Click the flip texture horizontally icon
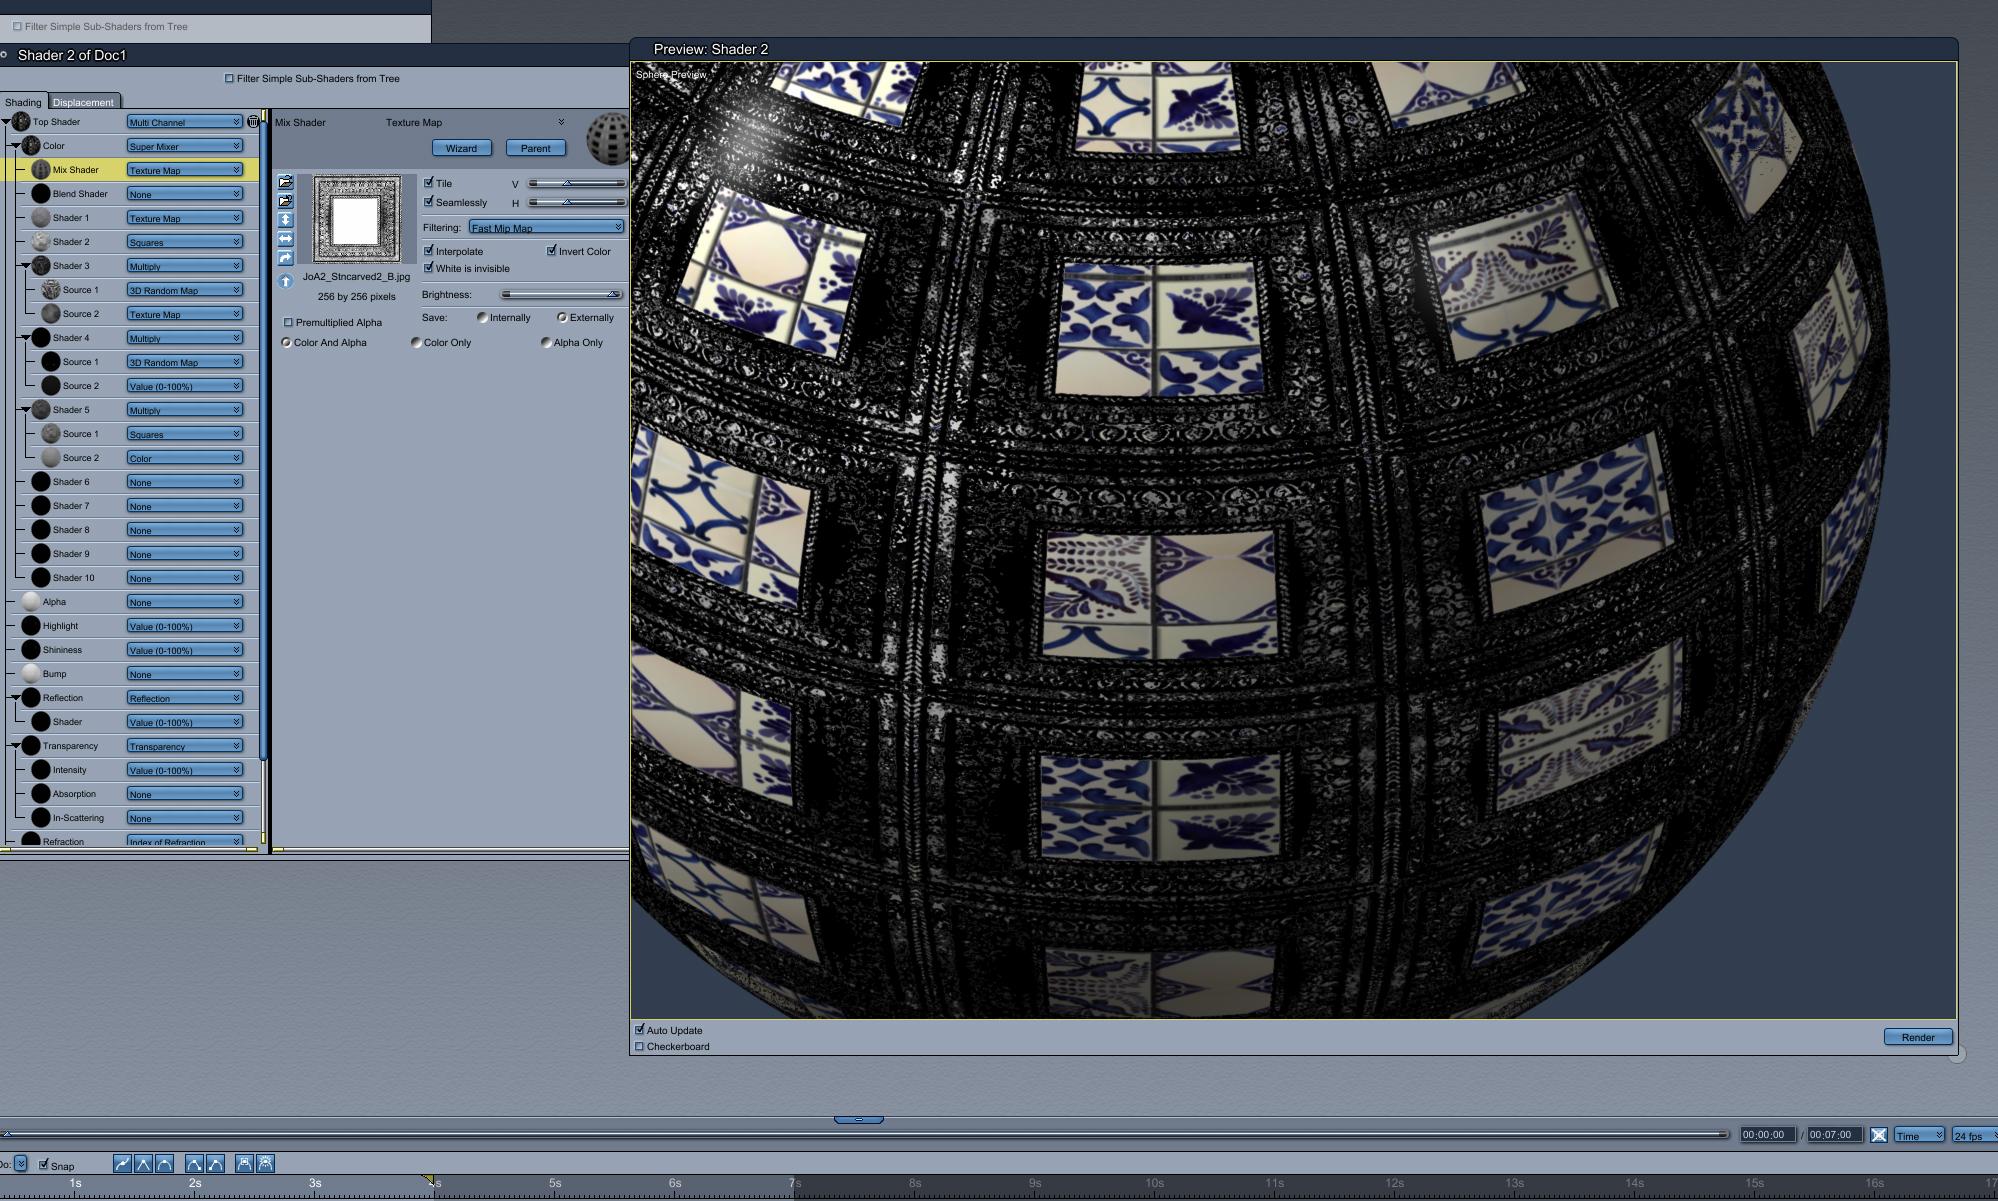 pos(285,238)
